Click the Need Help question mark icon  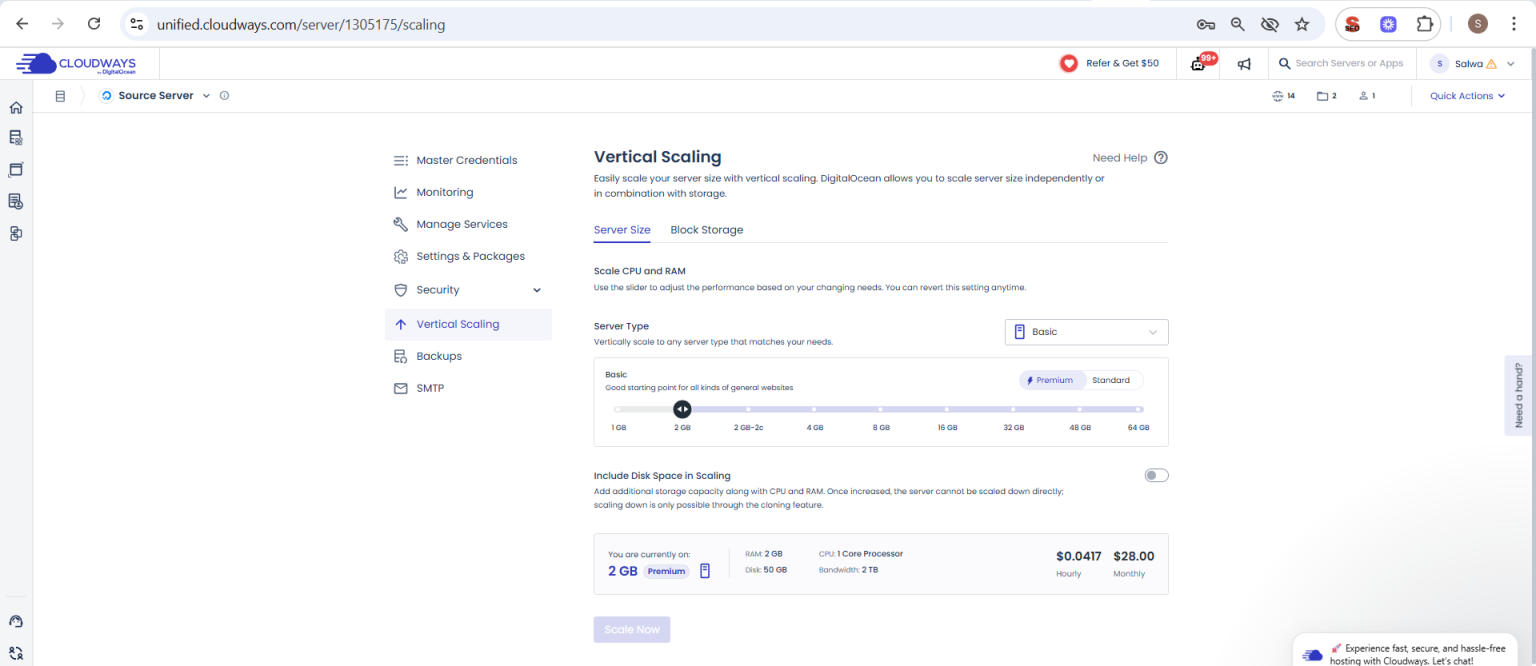pos(1160,158)
